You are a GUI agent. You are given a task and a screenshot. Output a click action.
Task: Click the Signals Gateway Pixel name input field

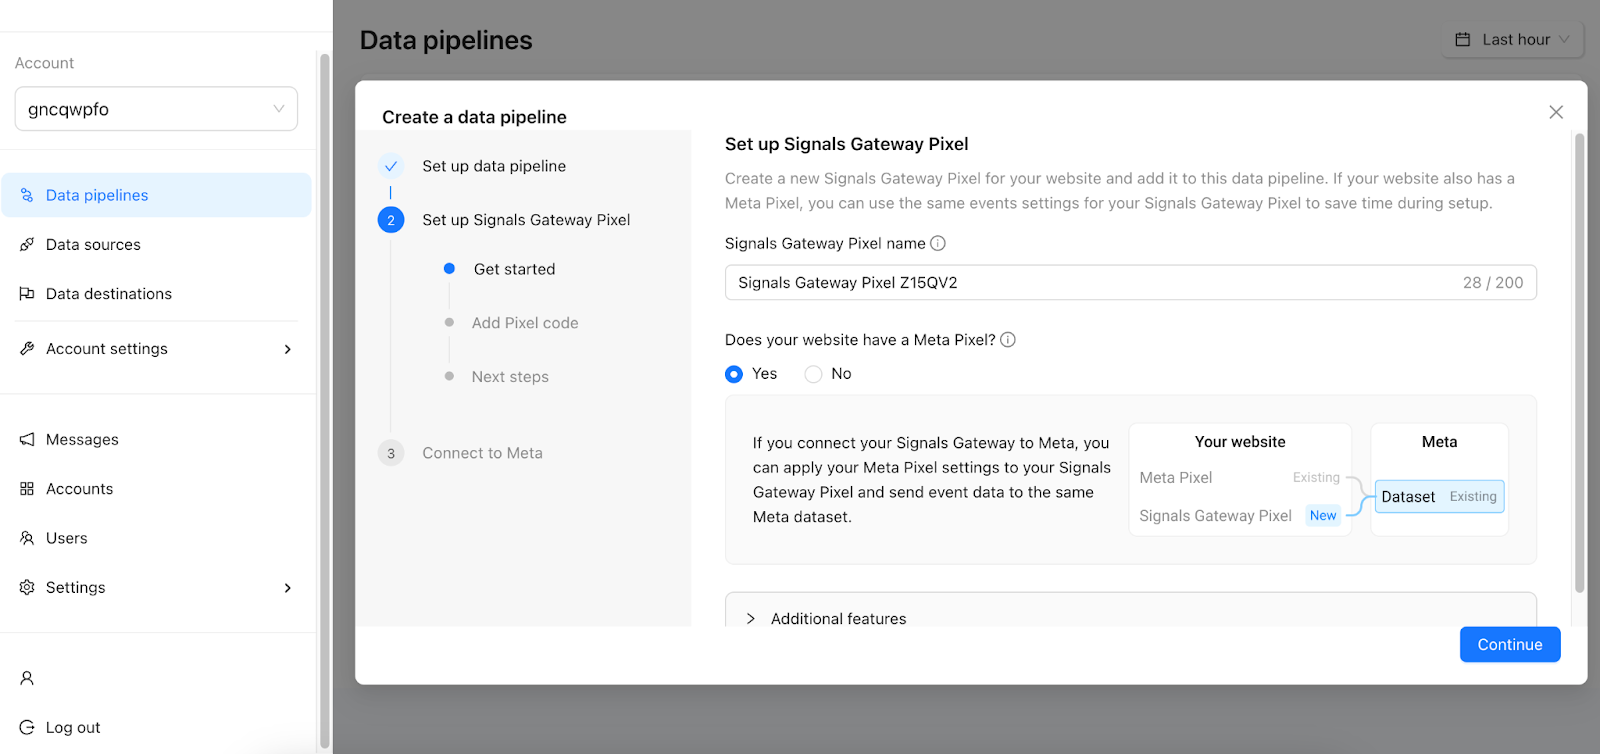[1131, 283]
